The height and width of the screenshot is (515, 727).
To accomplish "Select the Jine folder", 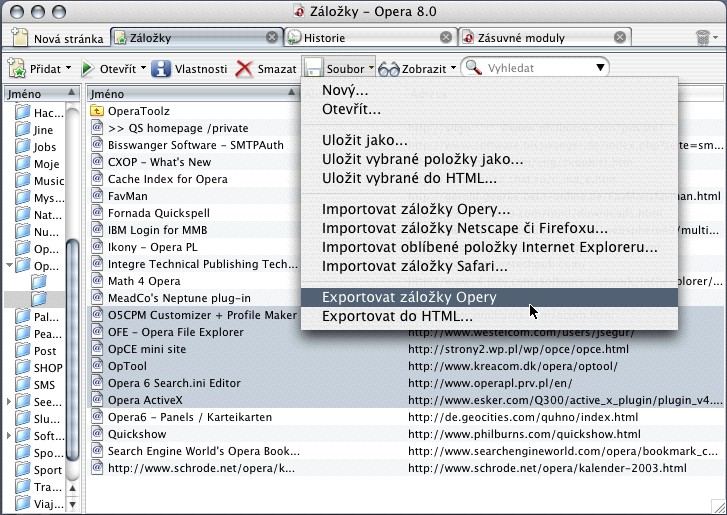I will [x=34, y=130].
